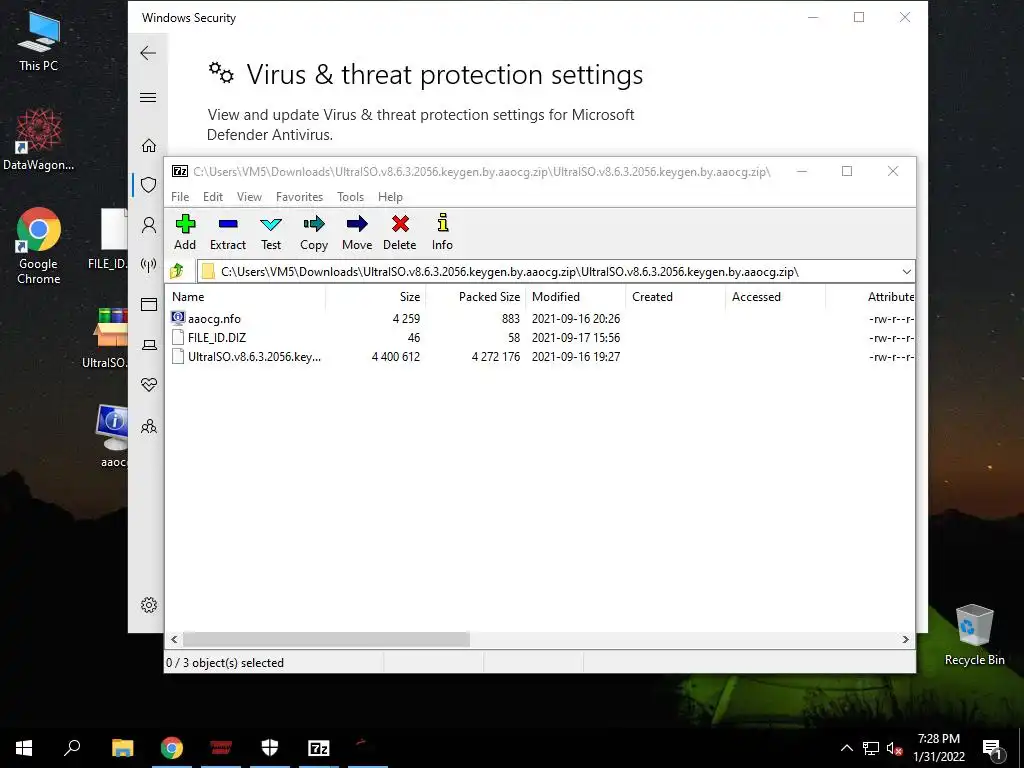
Task: Select the Copy toolbar icon
Action: tap(313, 232)
